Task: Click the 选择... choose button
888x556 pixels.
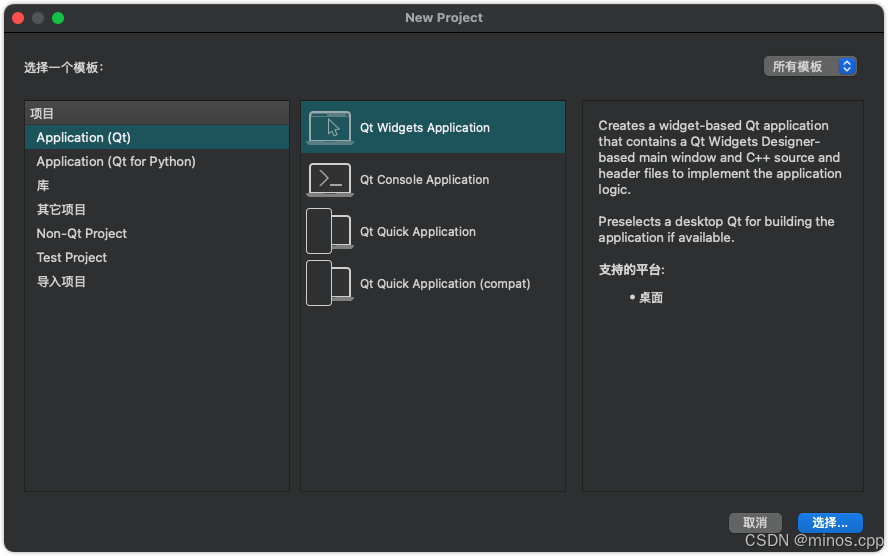Action: coord(830,522)
